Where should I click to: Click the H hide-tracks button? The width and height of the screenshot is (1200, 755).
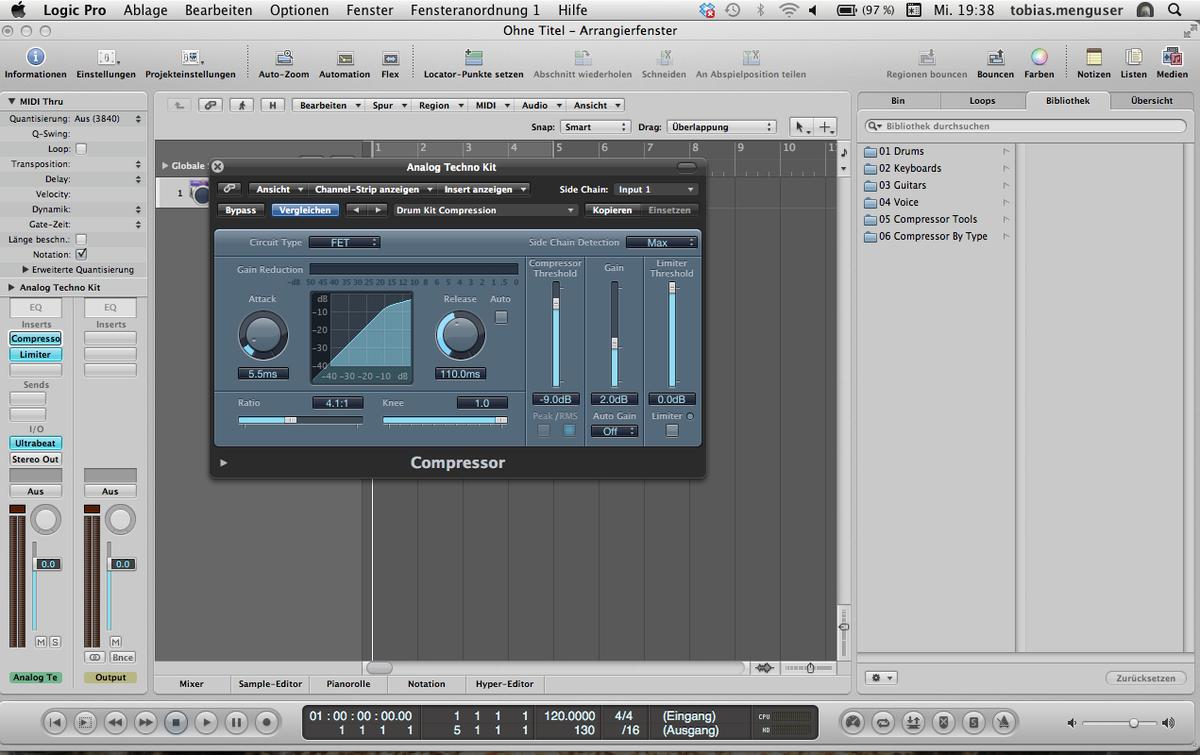click(x=272, y=105)
